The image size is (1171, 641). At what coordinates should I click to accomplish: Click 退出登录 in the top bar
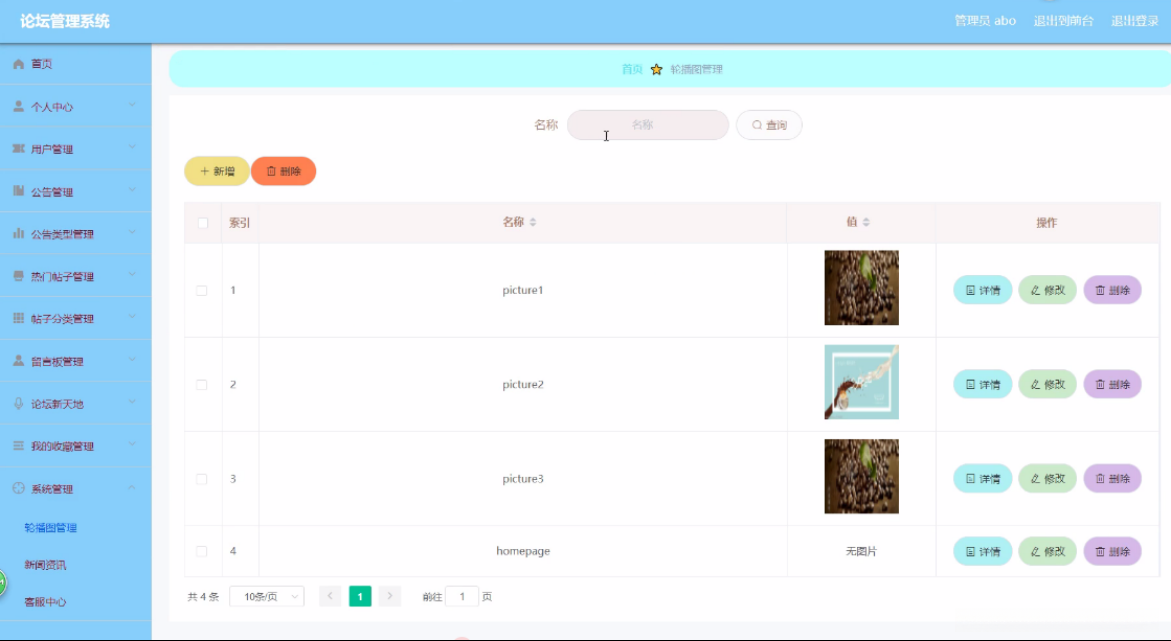click(x=1134, y=21)
